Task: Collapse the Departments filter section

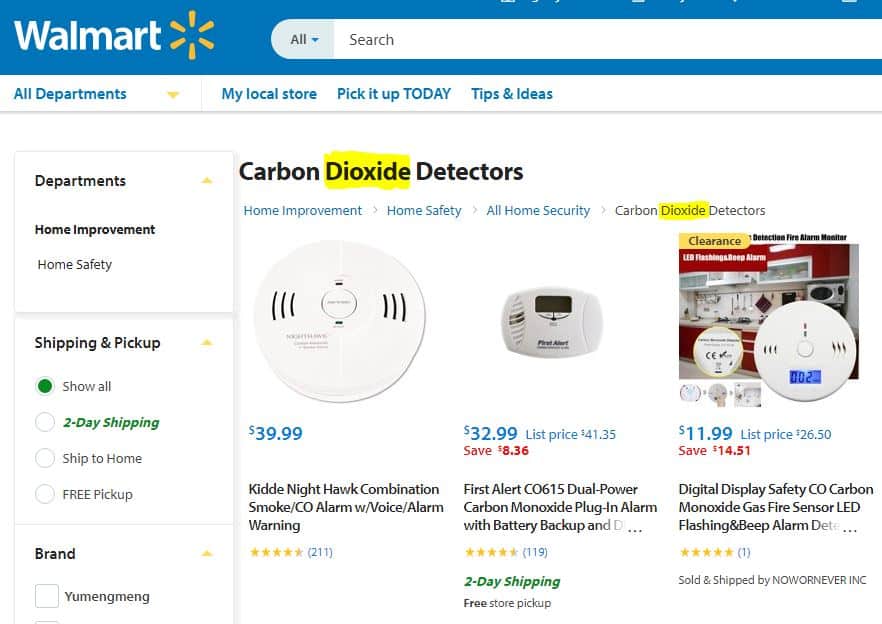Action: 207,181
